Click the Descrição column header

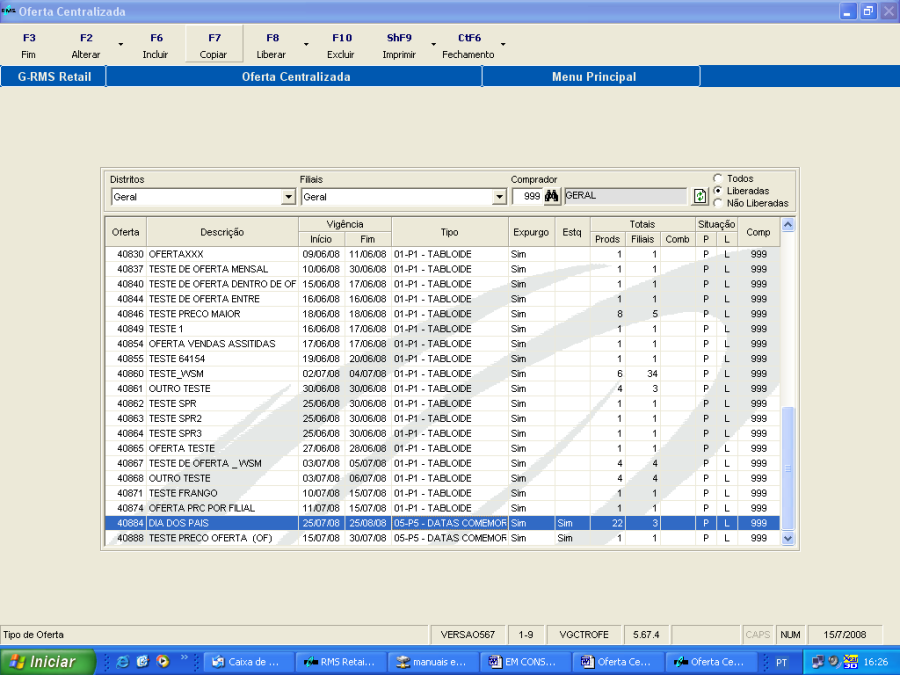(222, 232)
